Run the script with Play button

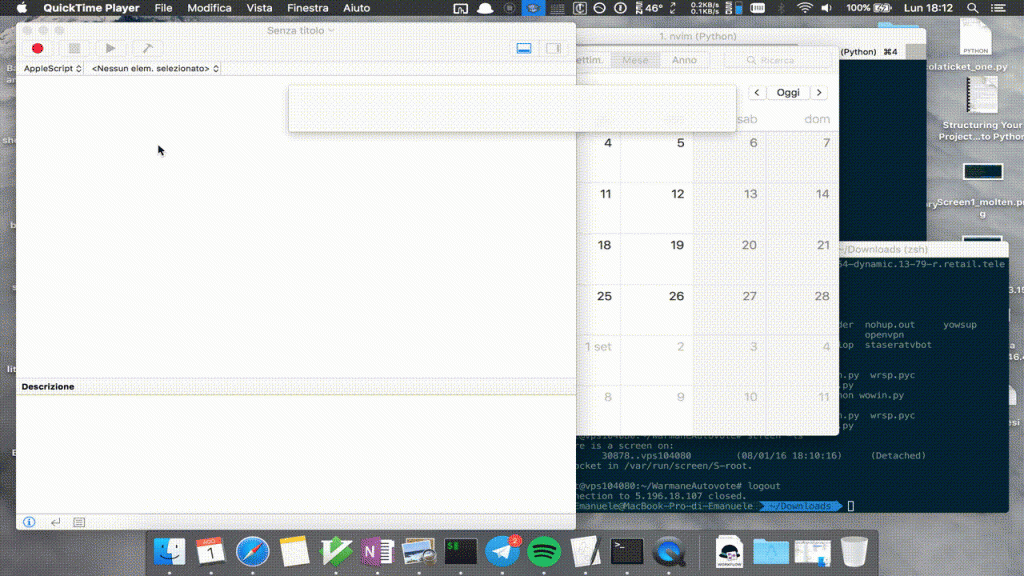click(110, 48)
